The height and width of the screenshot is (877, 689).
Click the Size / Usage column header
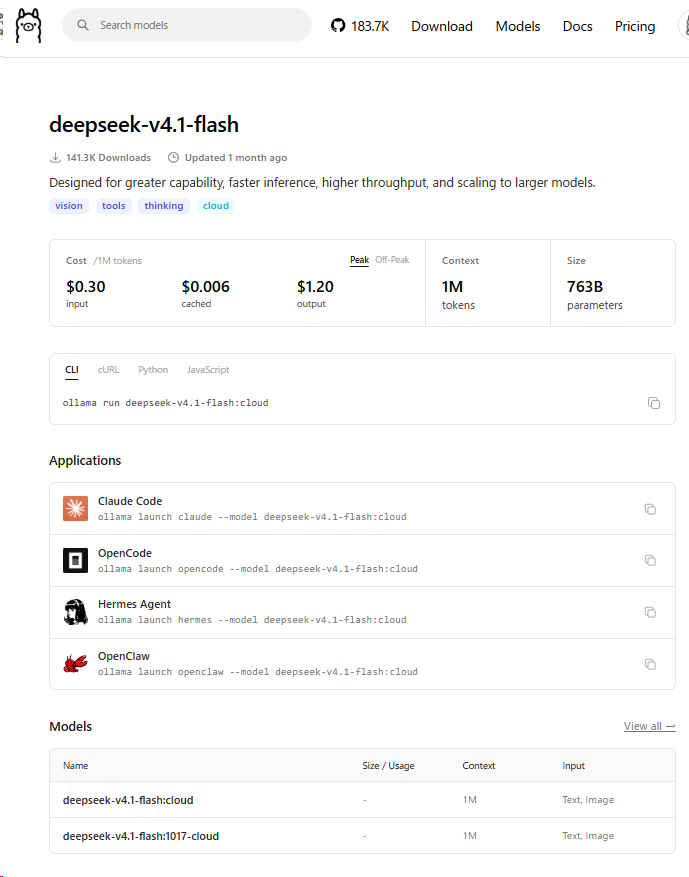tap(388, 766)
